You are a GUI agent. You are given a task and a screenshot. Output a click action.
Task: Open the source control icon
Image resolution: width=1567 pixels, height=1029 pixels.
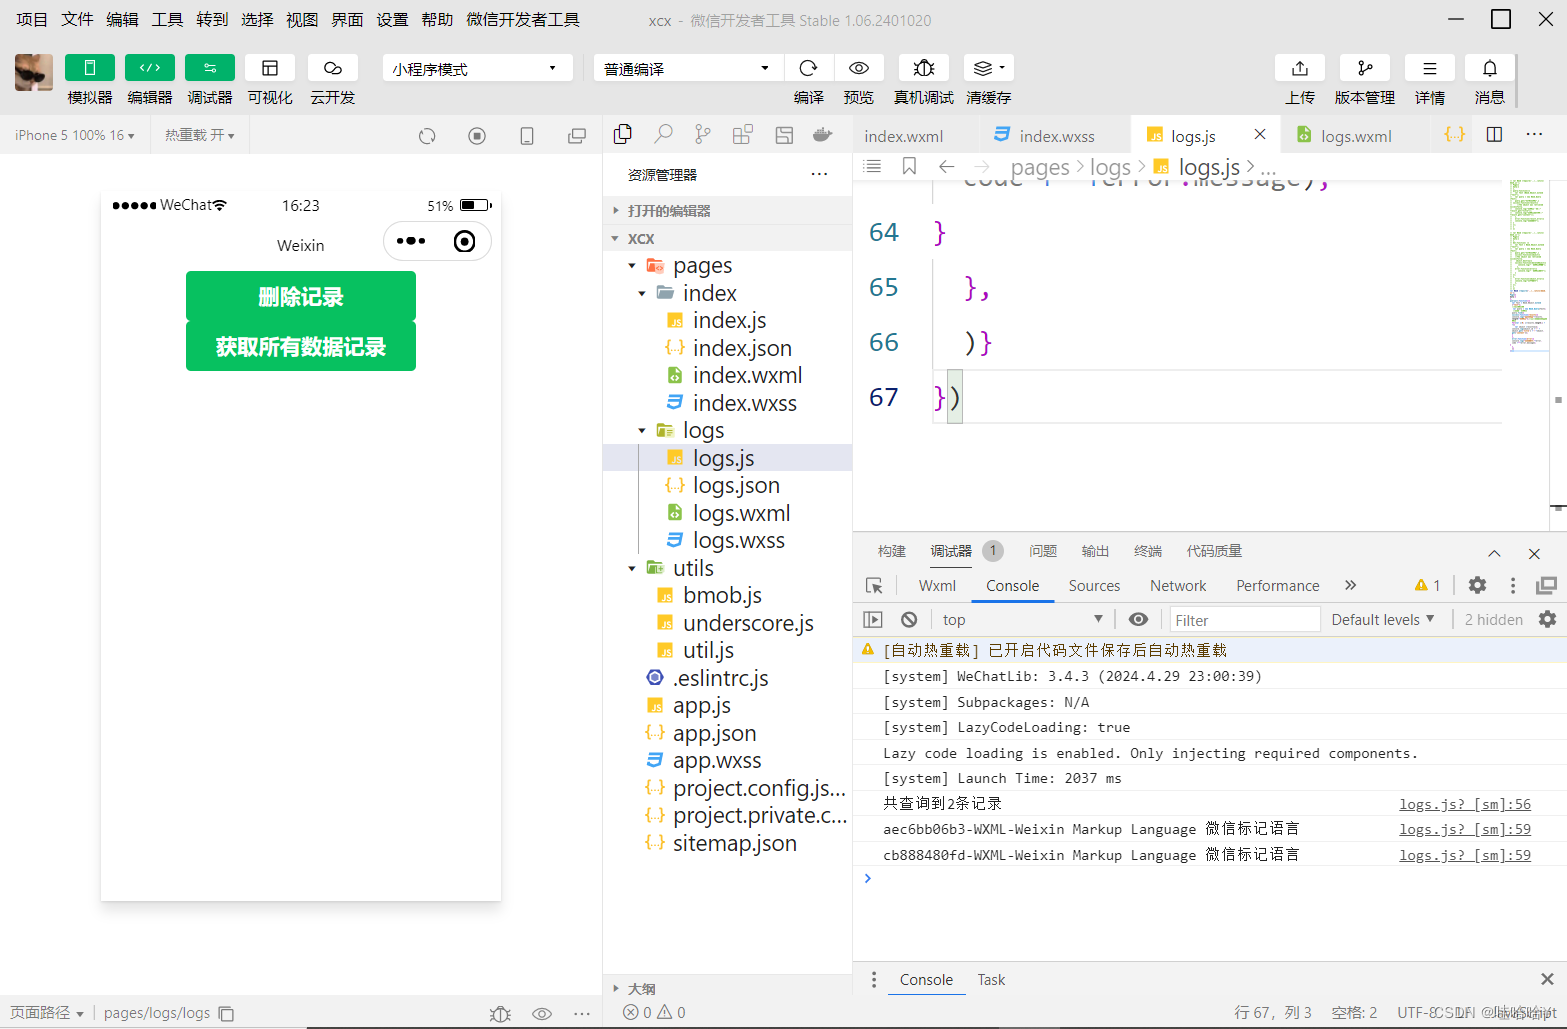coord(703,134)
